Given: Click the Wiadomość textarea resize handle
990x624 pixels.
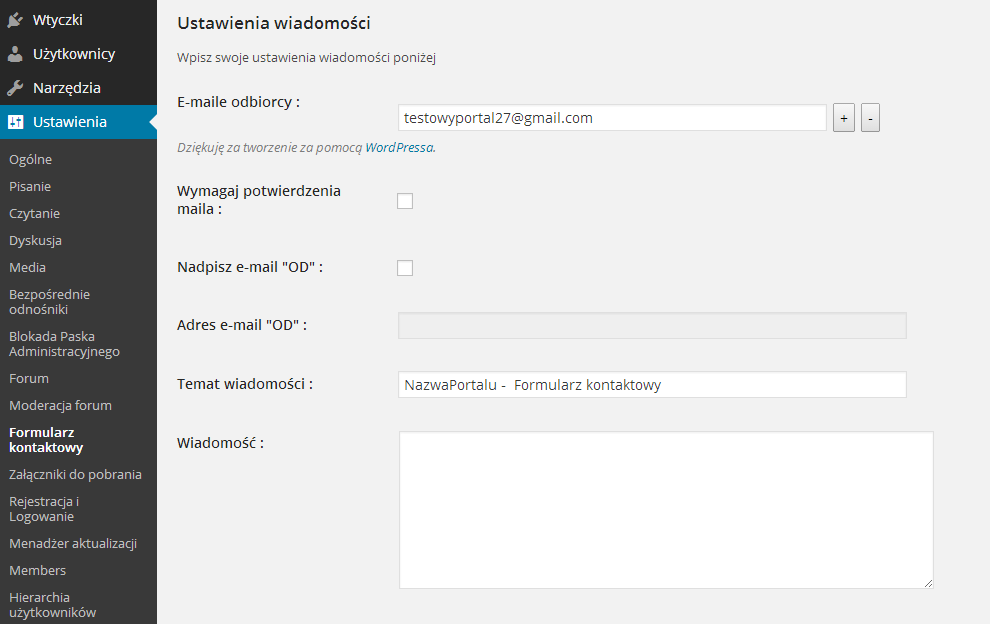Looking at the screenshot, I should pyautogui.click(x=928, y=583).
